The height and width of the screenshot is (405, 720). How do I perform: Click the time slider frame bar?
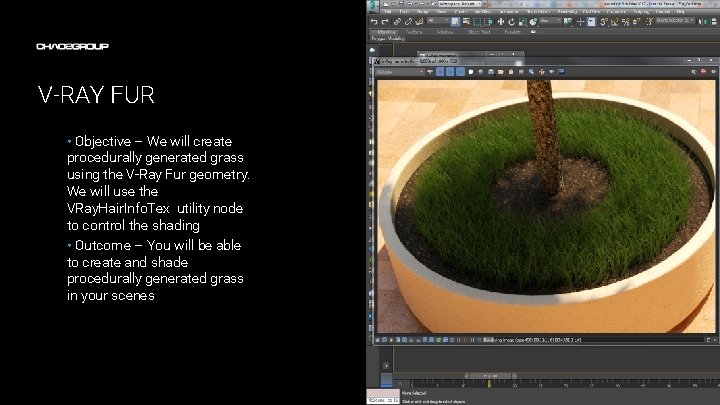tap(490, 376)
